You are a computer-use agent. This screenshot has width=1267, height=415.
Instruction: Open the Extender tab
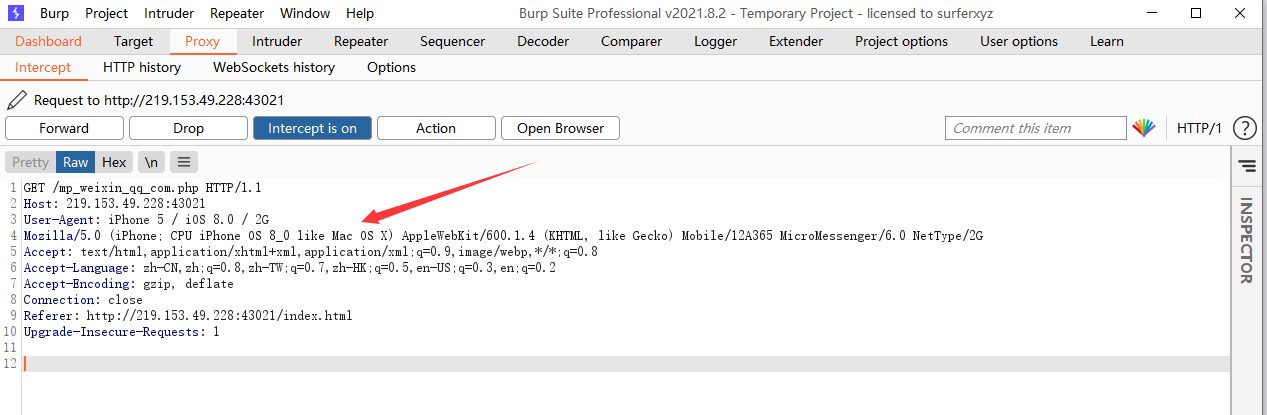(796, 41)
